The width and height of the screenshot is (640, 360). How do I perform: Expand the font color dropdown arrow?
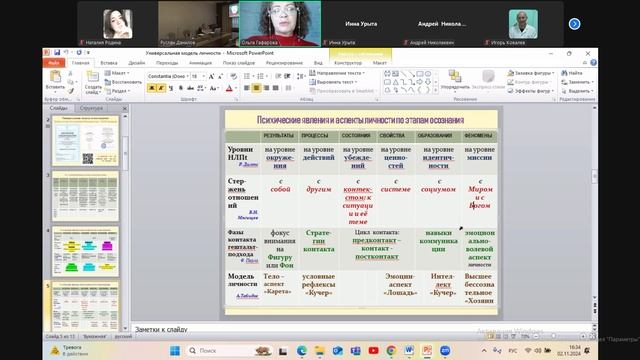pyautogui.click(x=236, y=88)
